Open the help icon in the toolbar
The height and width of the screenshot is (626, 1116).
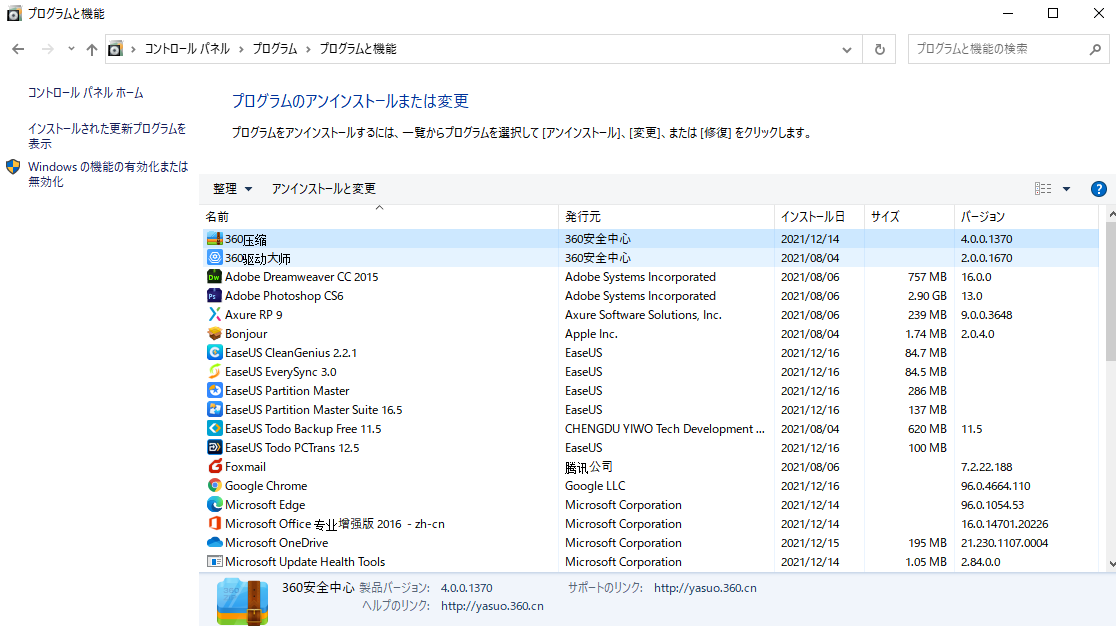point(1098,188)
